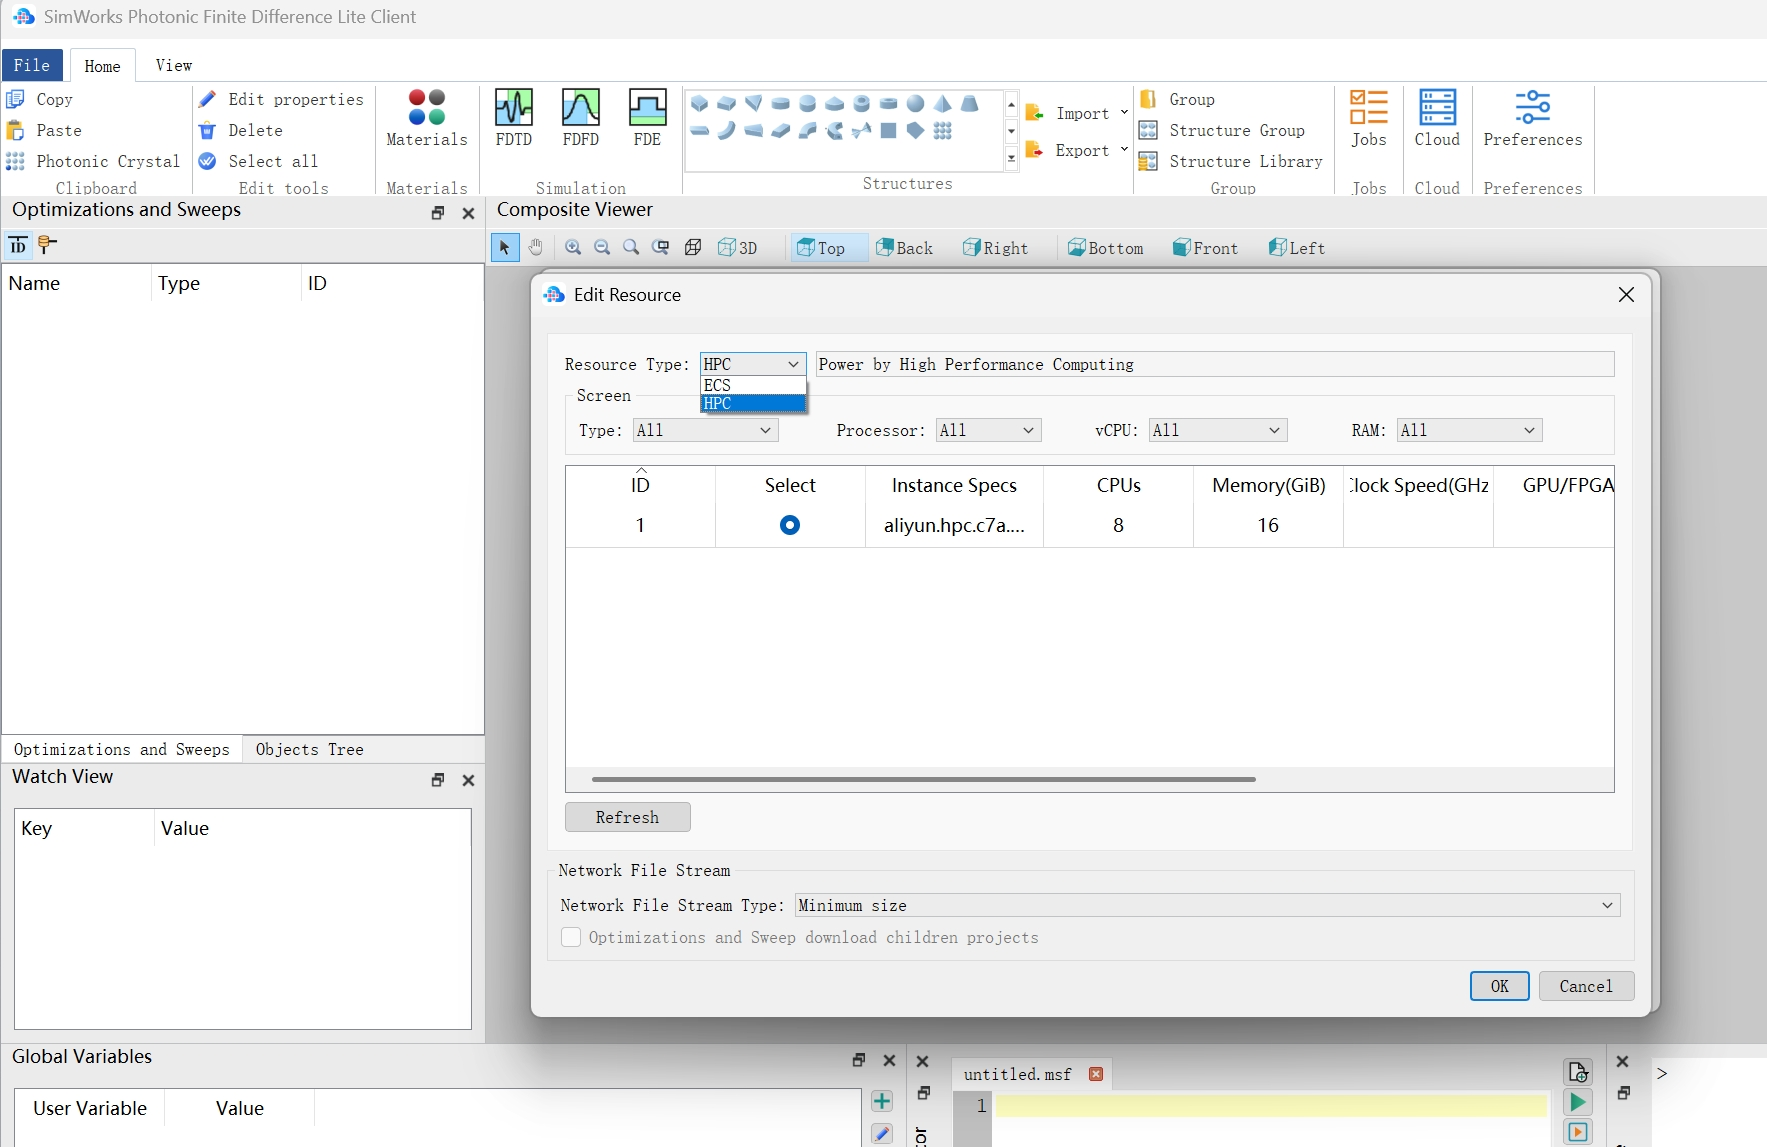
Task: Open the vCPU filter dropdown
Action: 1218,430
